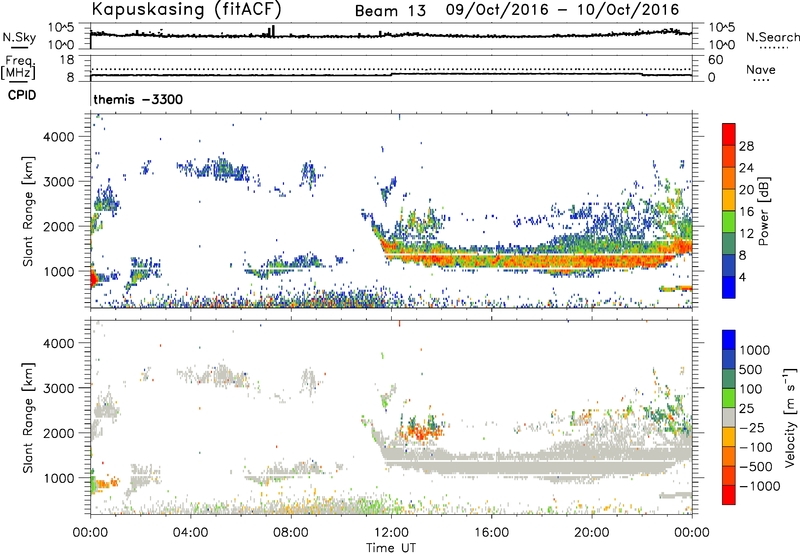This screenshot has width=800, height=554.
Task: Click the '-1000' tick on the velocity colorbar
Action: [759, 486]
